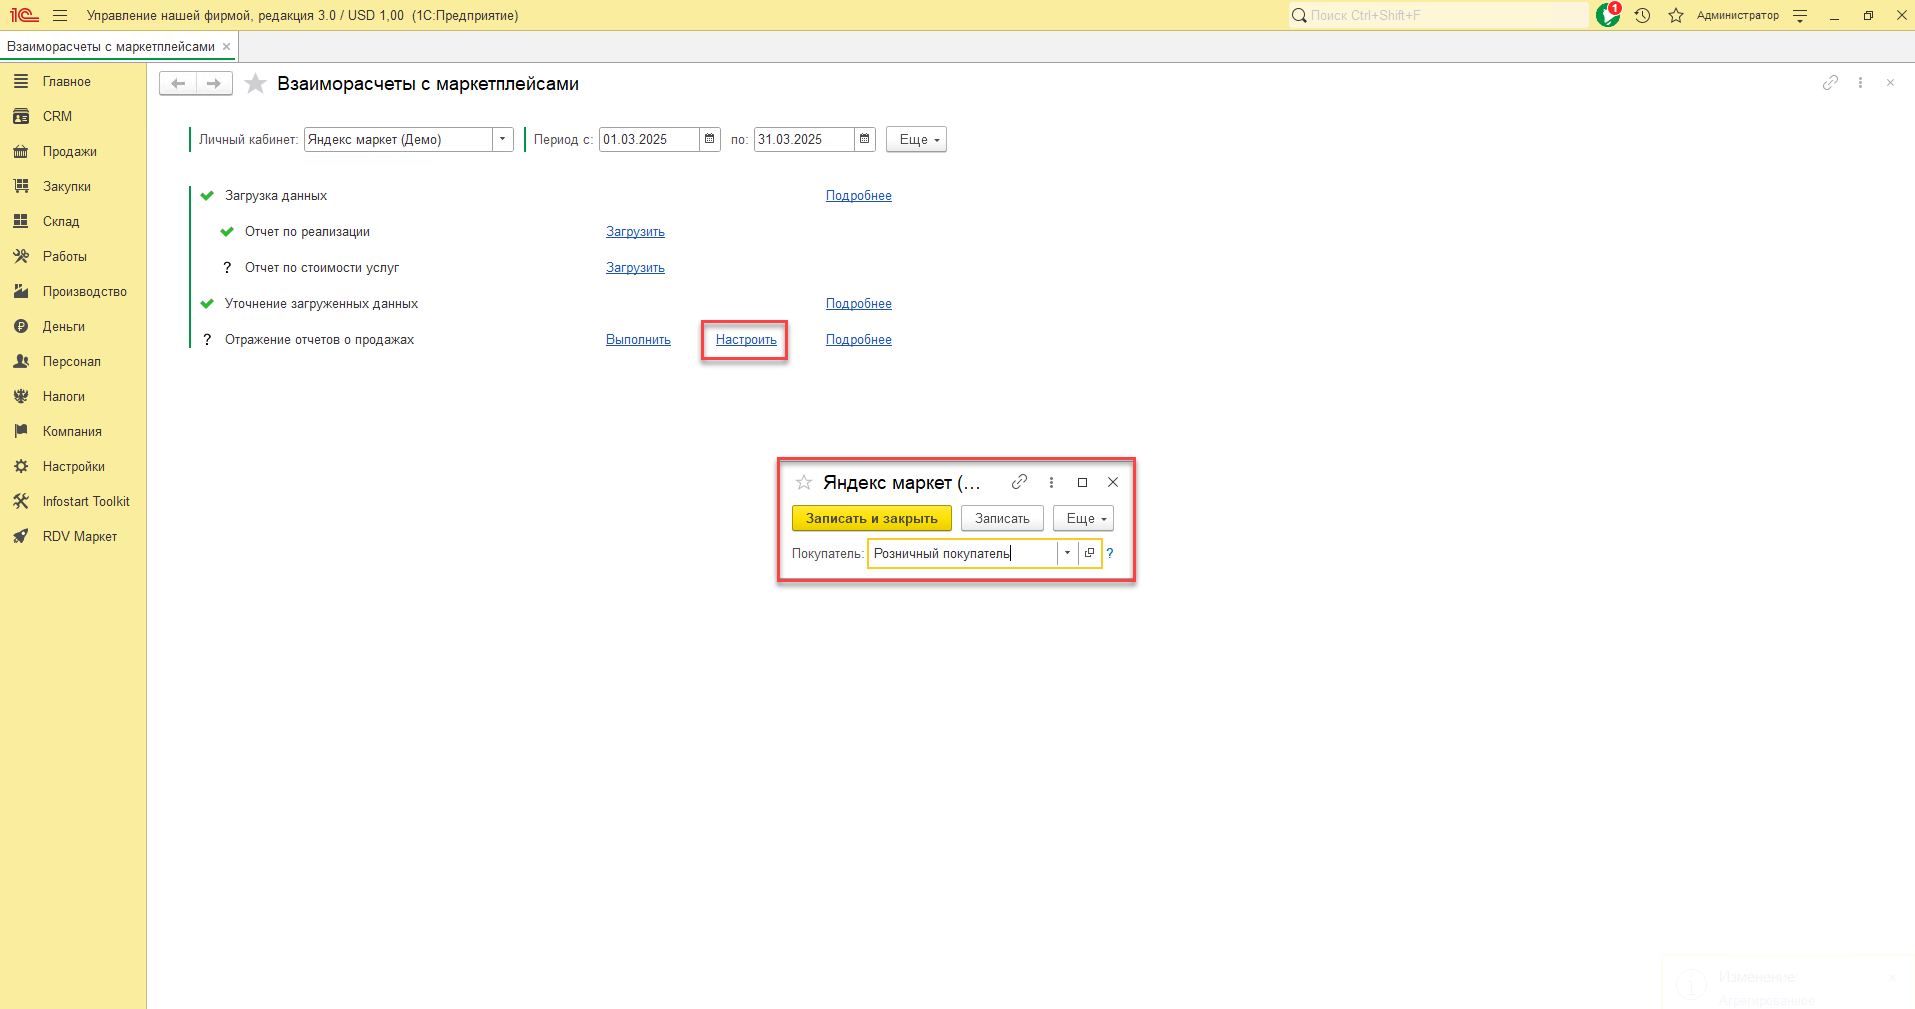1915x1009 pixels.
Task: Open three-dots menu of the main form
Action: click(1860, 83)
